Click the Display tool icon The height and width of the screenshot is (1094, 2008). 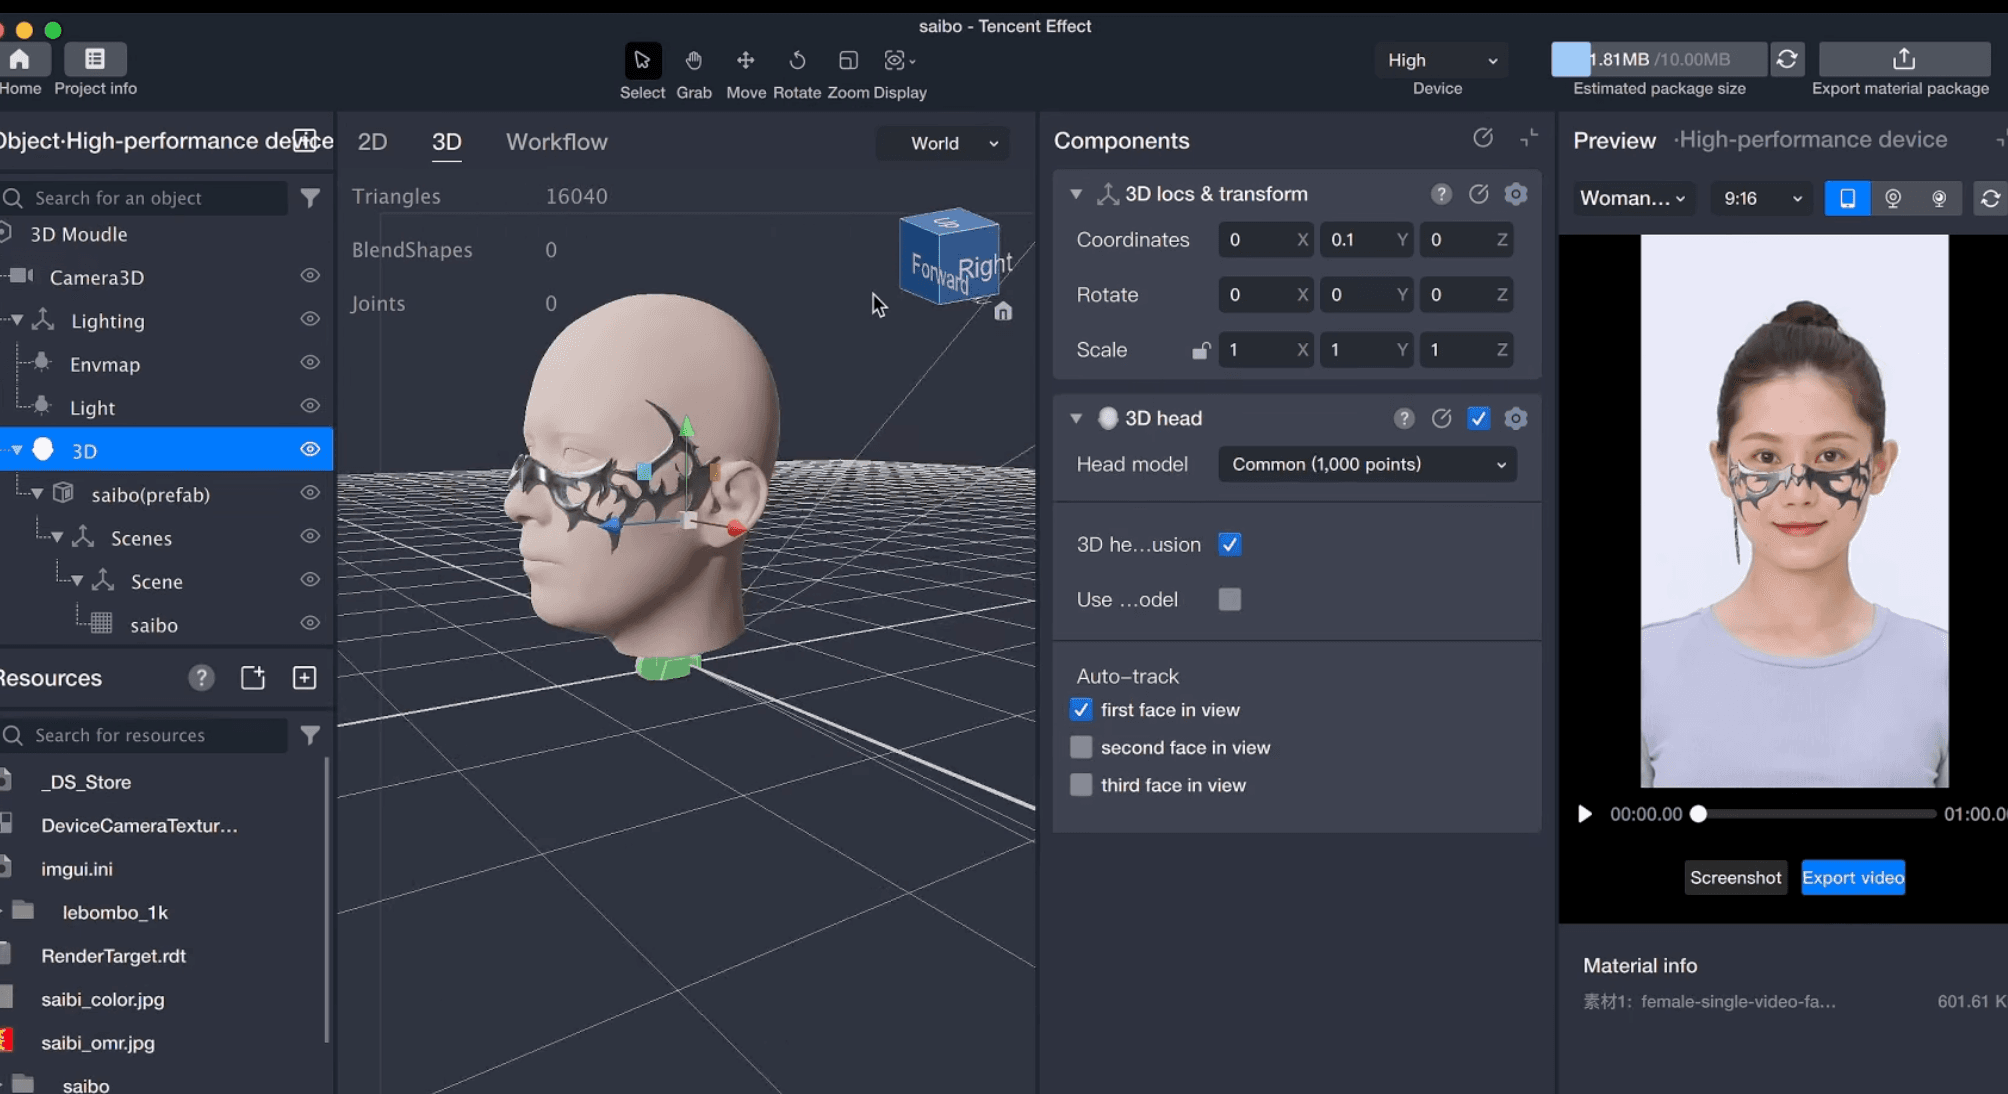(x=894, y=59)
